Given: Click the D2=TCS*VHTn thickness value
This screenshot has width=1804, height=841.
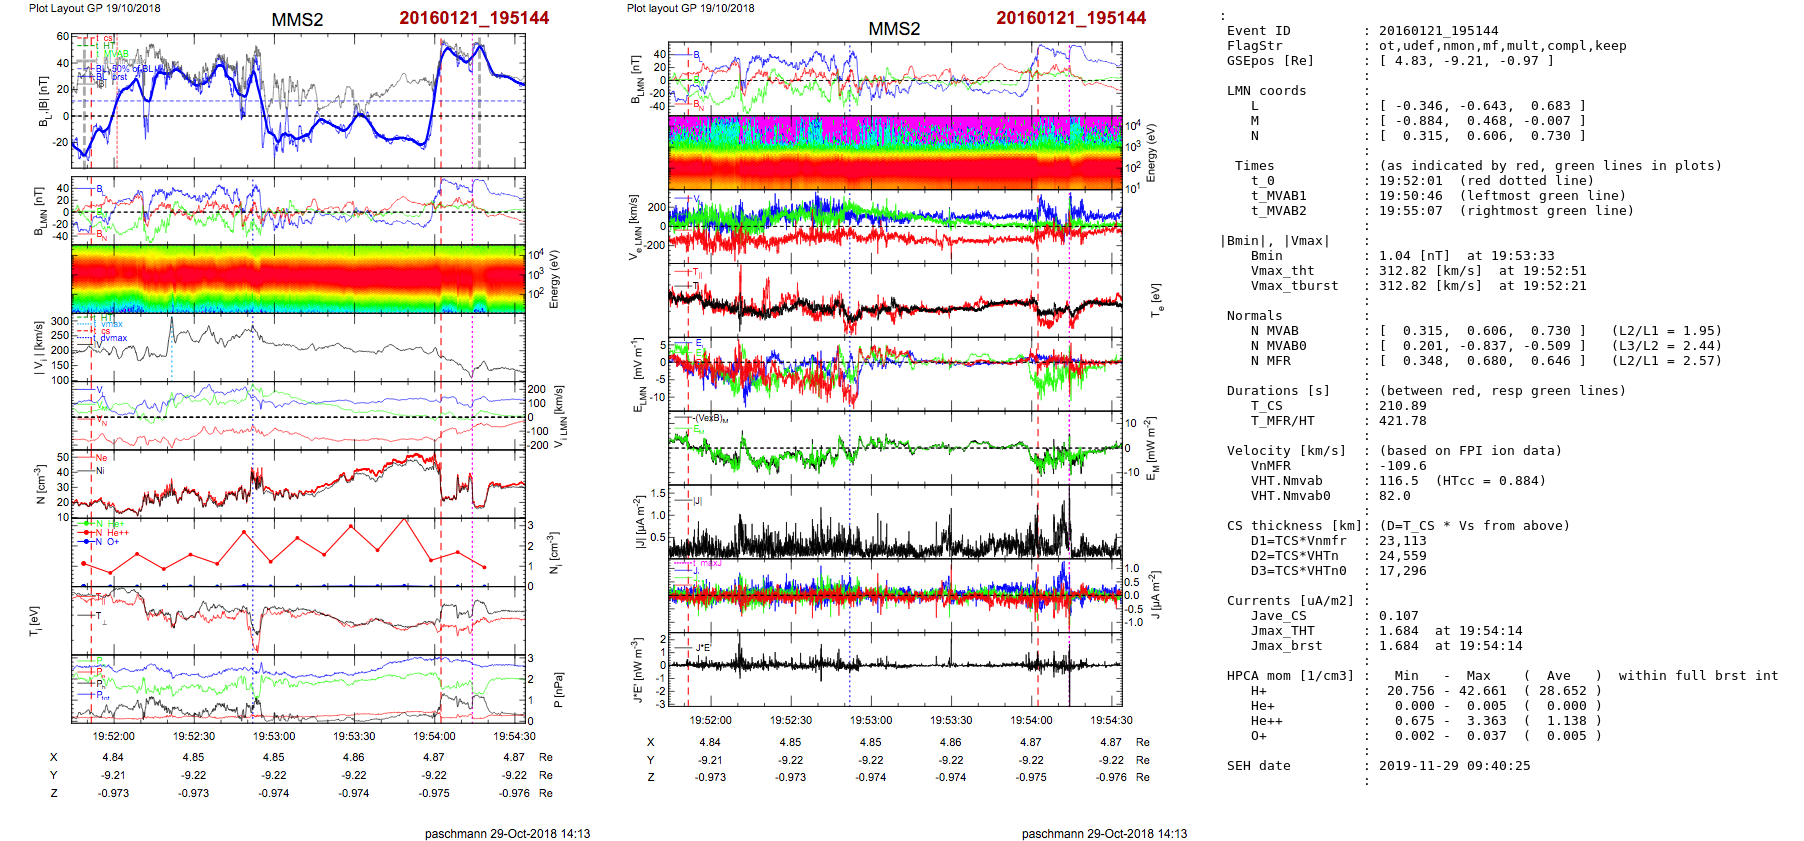Looking at the screenshot, I should [1402, 556].
